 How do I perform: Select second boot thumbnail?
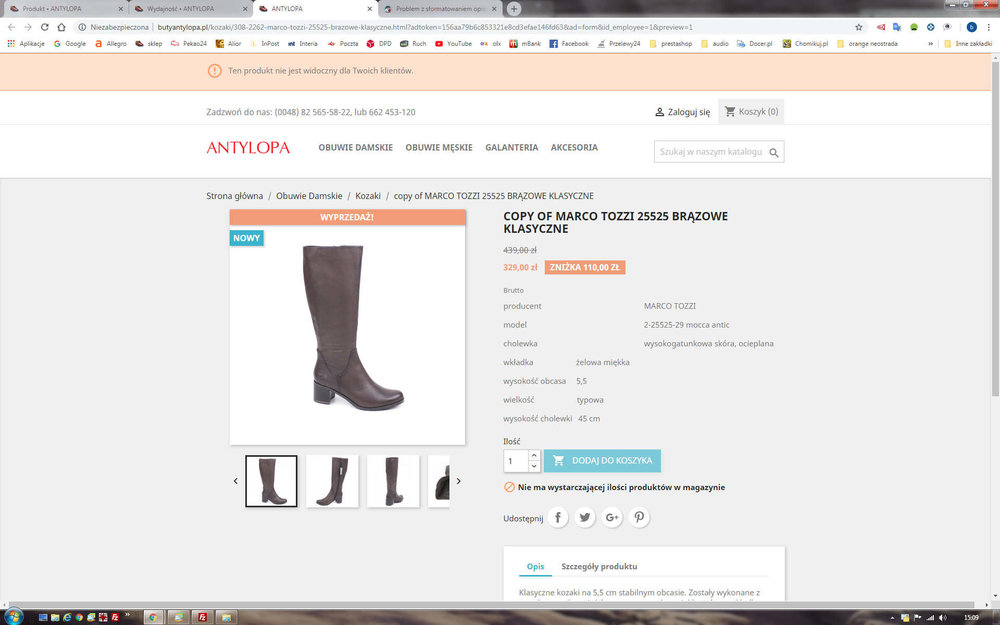click(332, 481)
